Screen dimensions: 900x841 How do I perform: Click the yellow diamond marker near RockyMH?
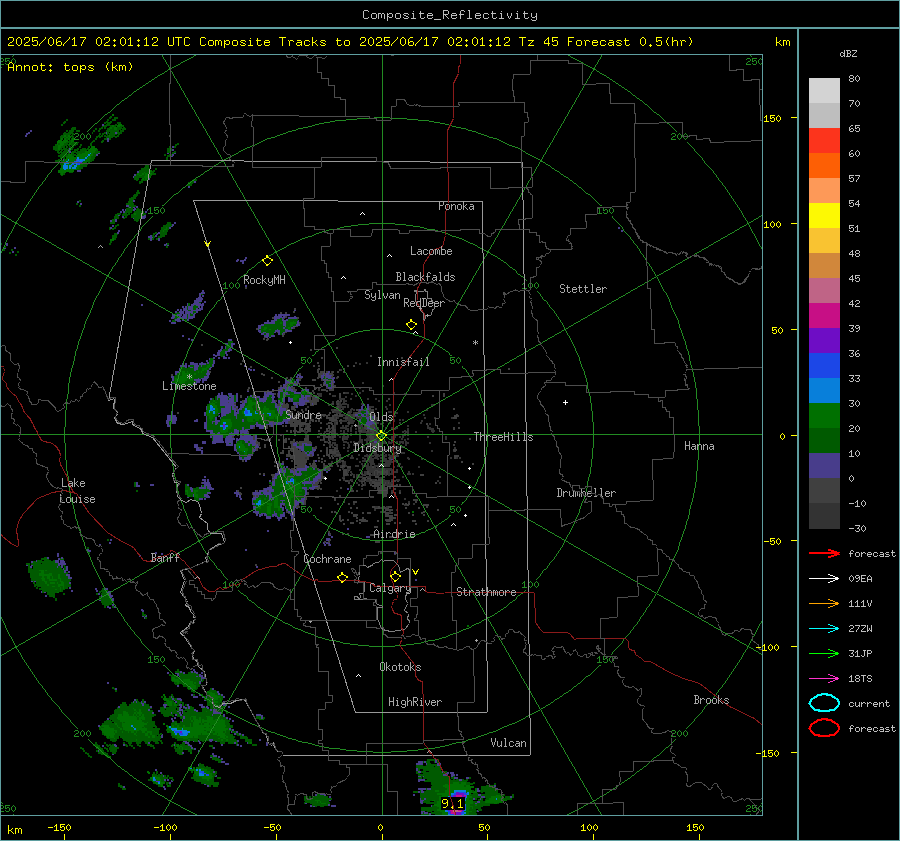click(x=267, y=261)
